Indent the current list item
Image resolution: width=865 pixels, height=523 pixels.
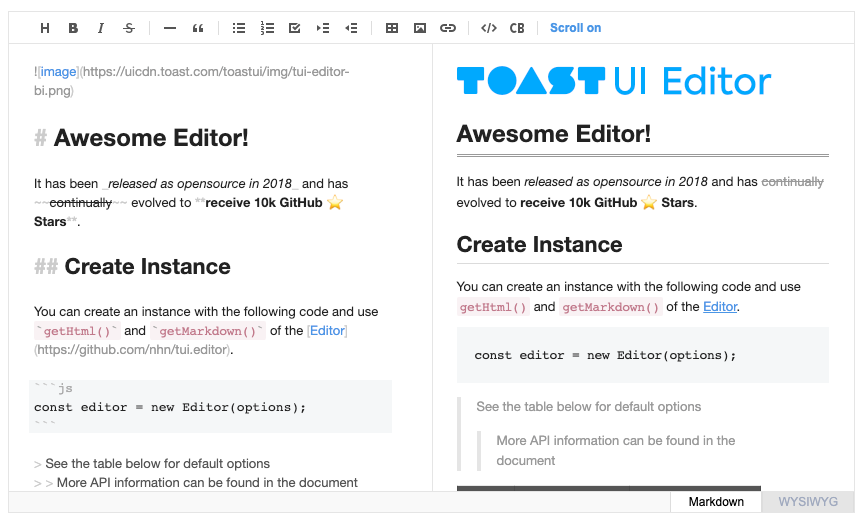tap(323, 28)
